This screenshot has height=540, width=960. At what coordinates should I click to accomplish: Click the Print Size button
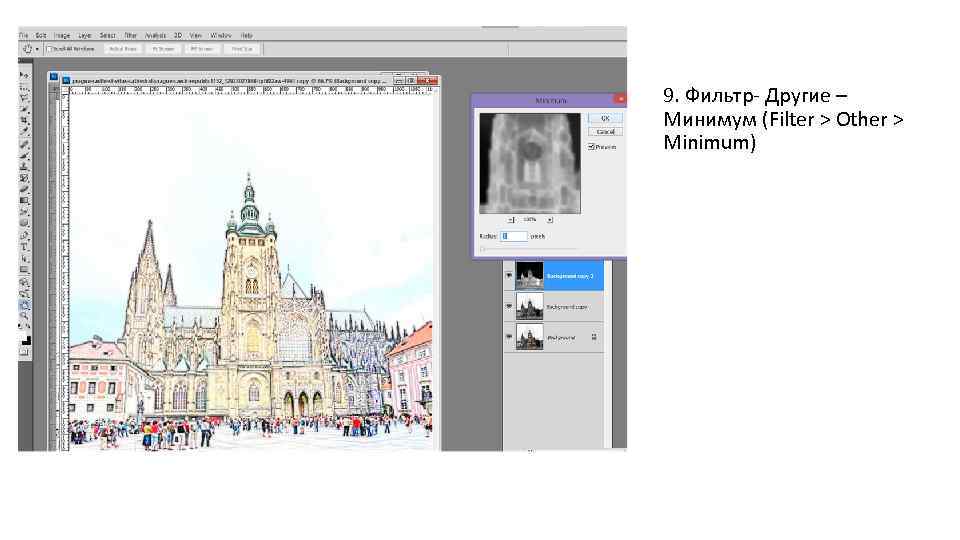point(242,49)
